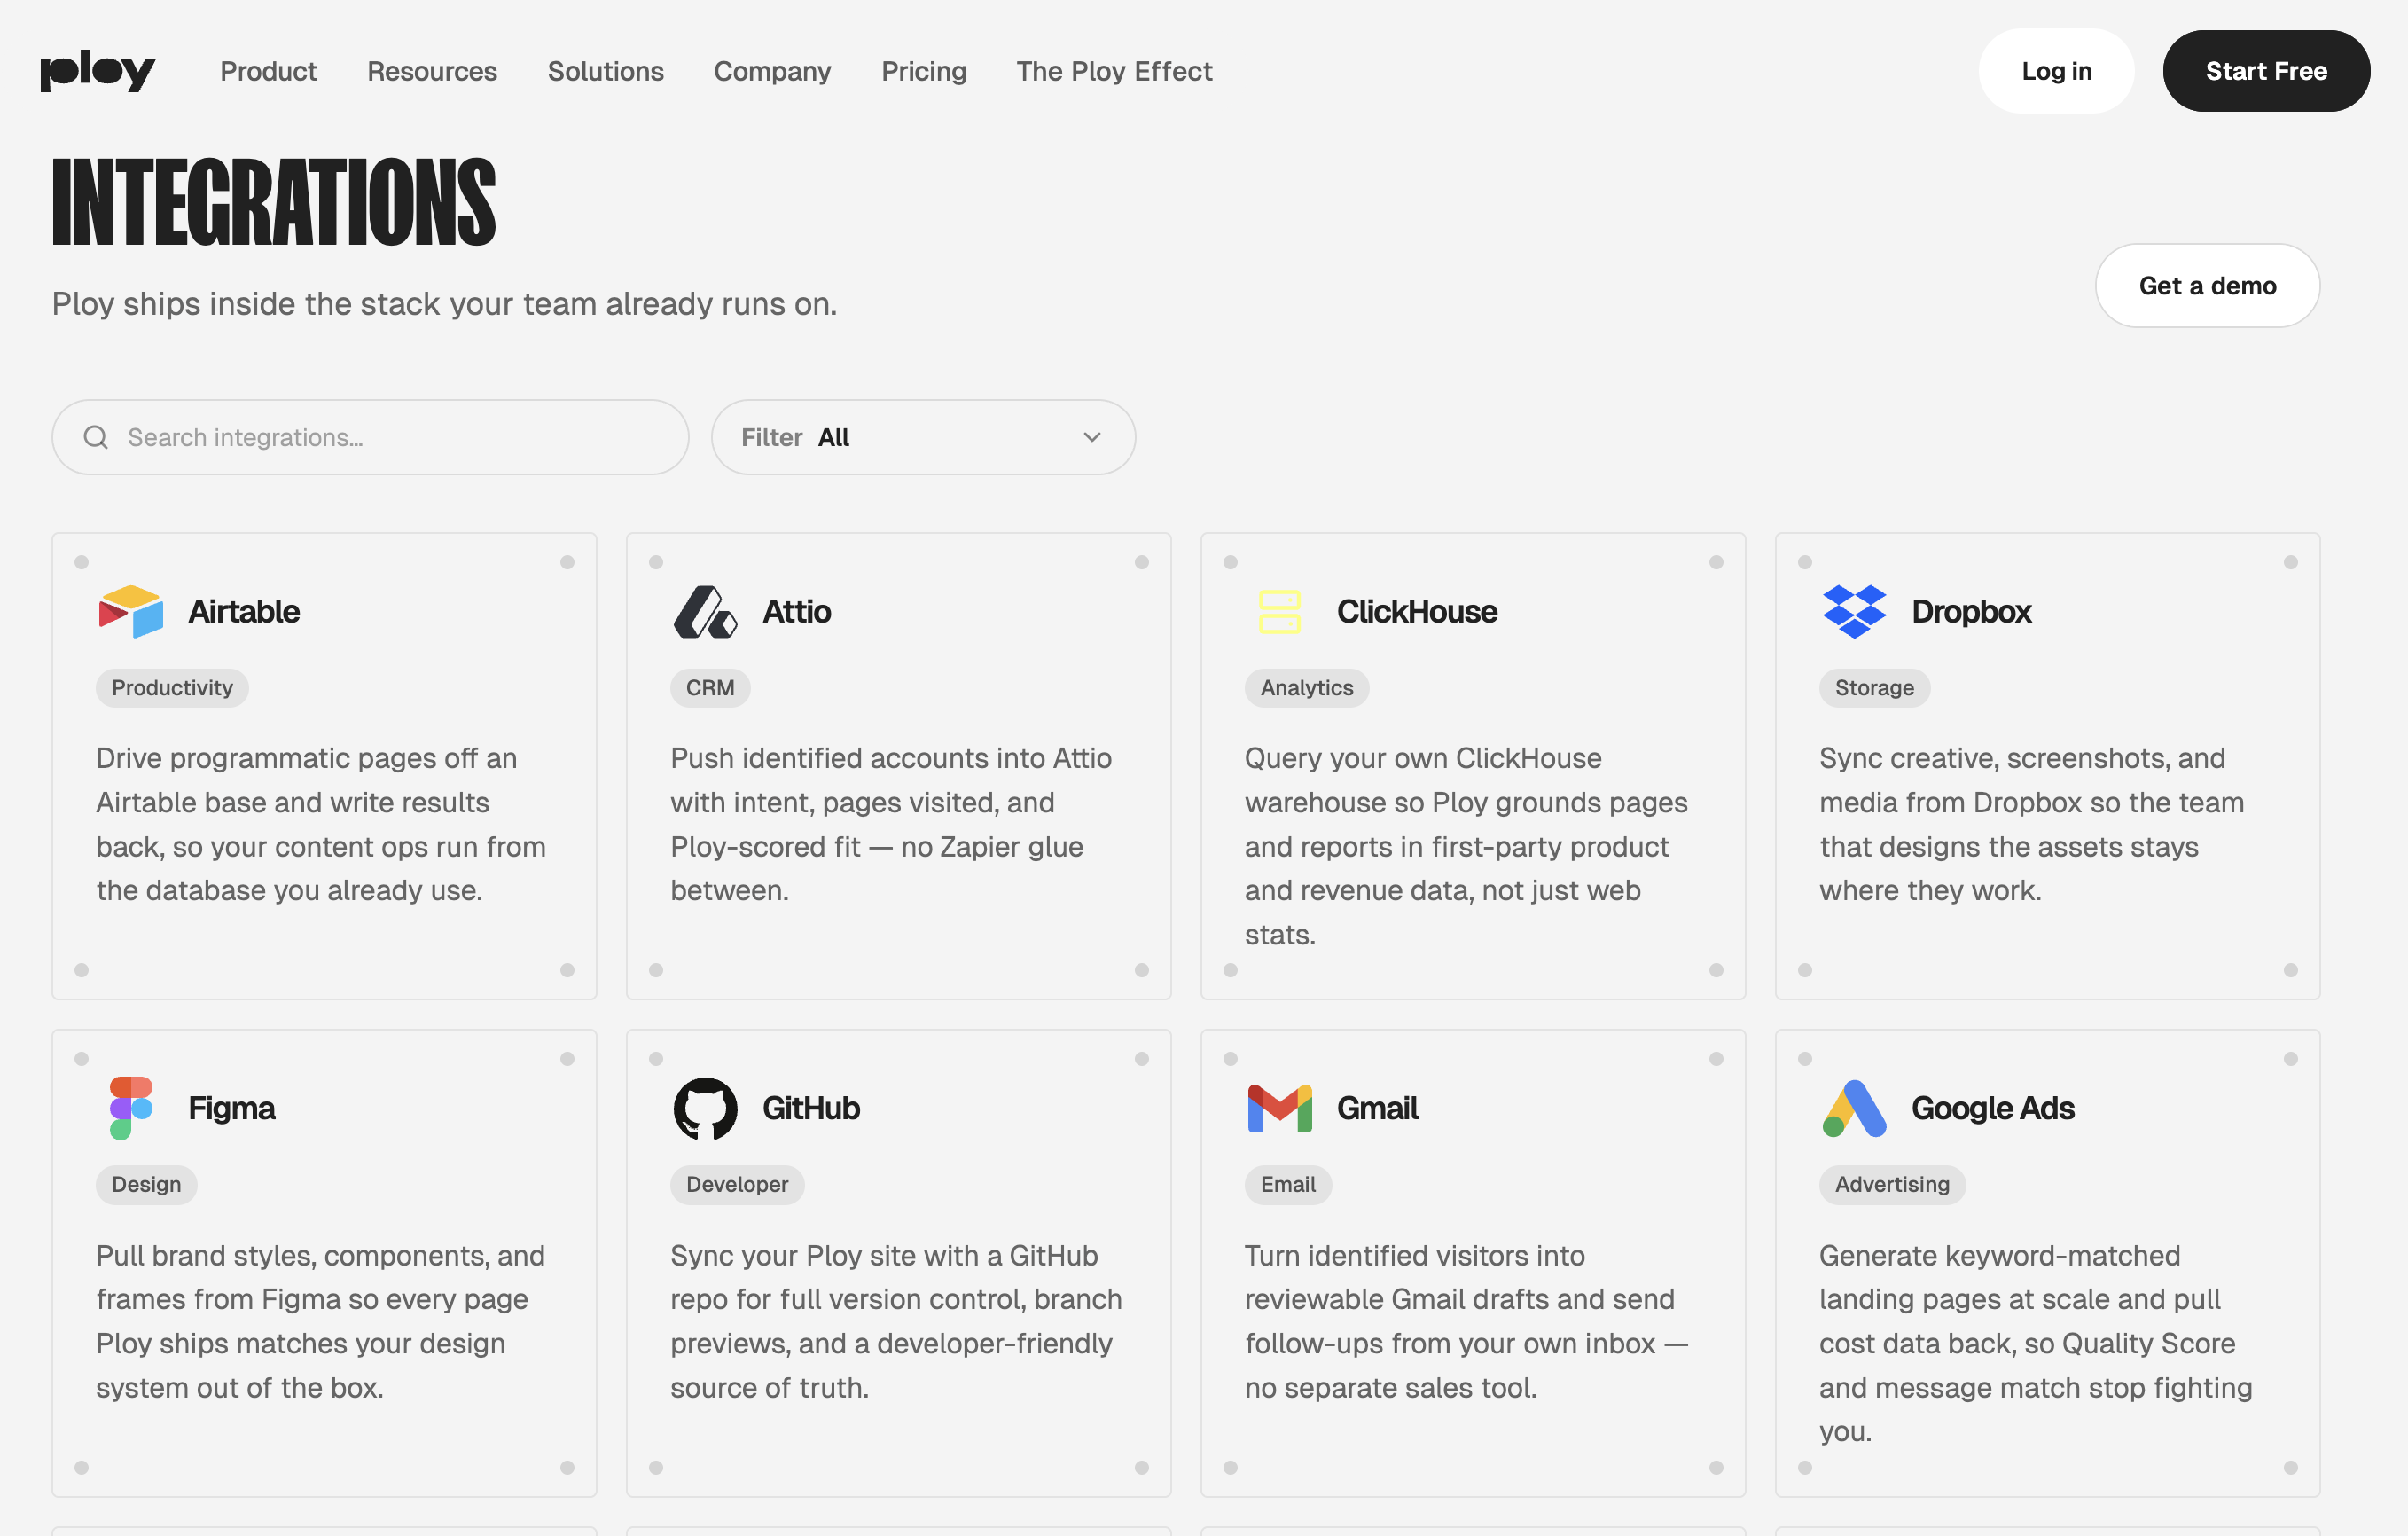Click Airtable description 'Drive programmatic pages' text
Viewport: 2408px width, 1536px height.
tap(321, 824)
